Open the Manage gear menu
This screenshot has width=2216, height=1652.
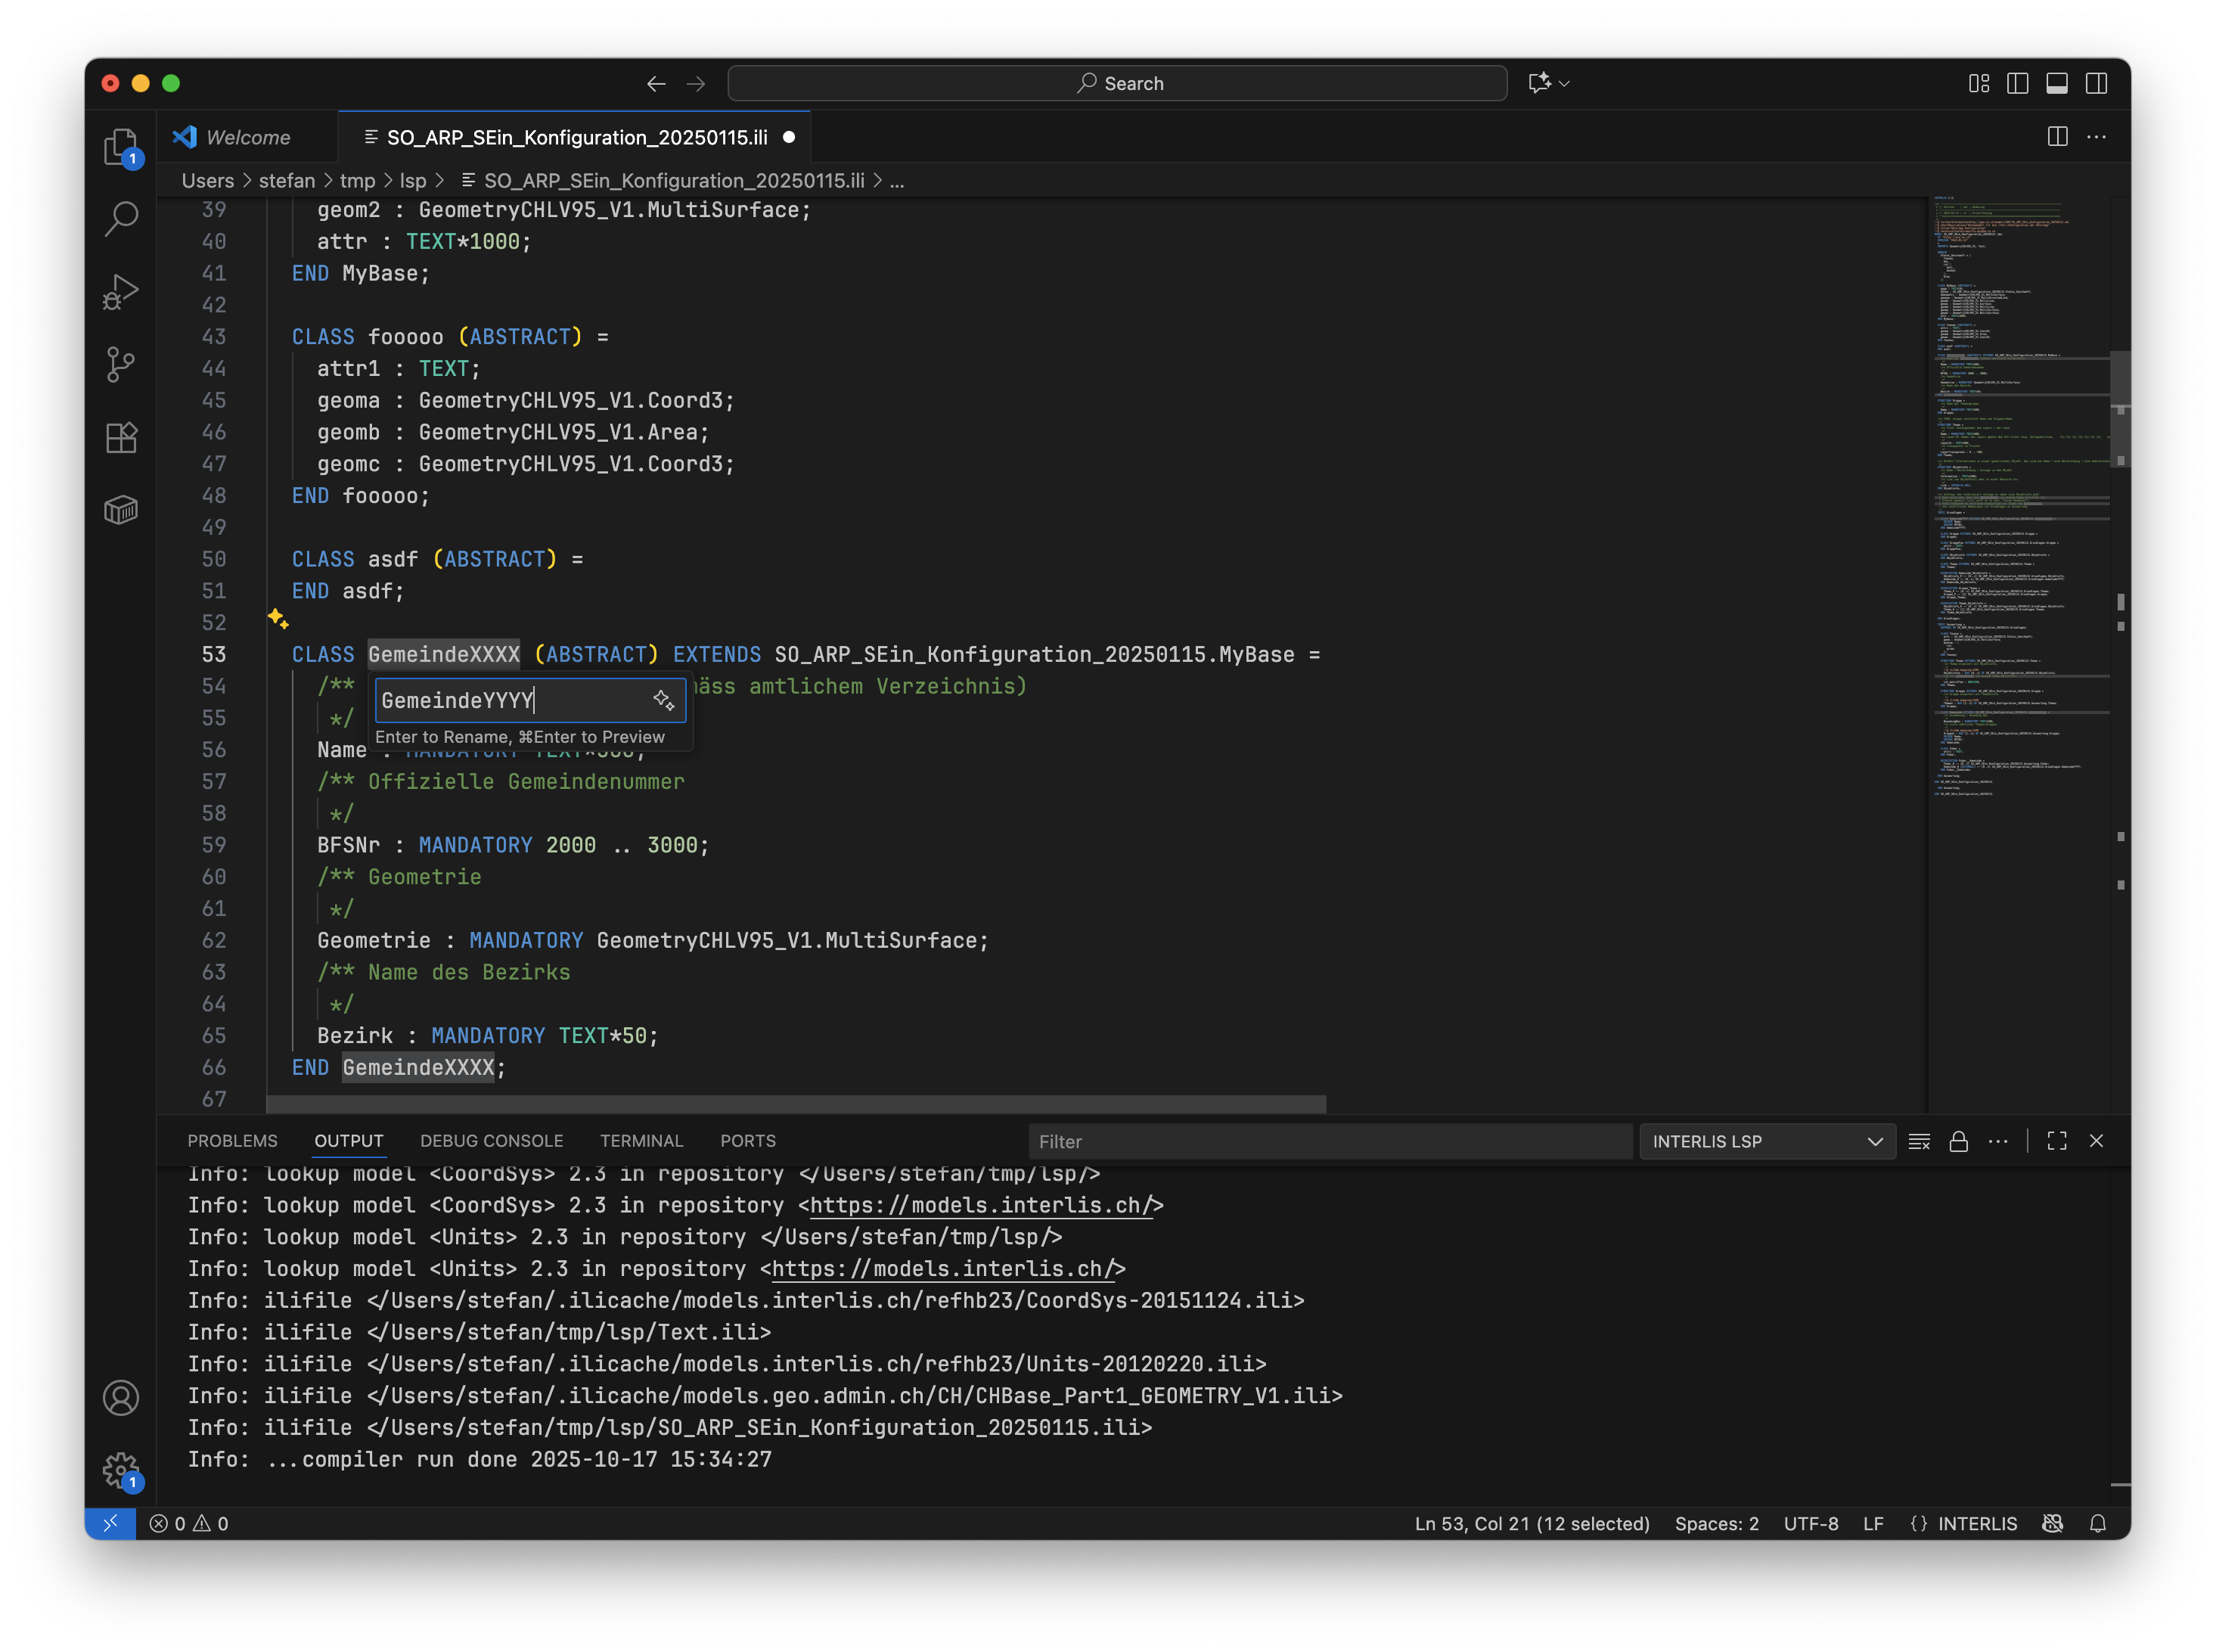(120, 1470)
